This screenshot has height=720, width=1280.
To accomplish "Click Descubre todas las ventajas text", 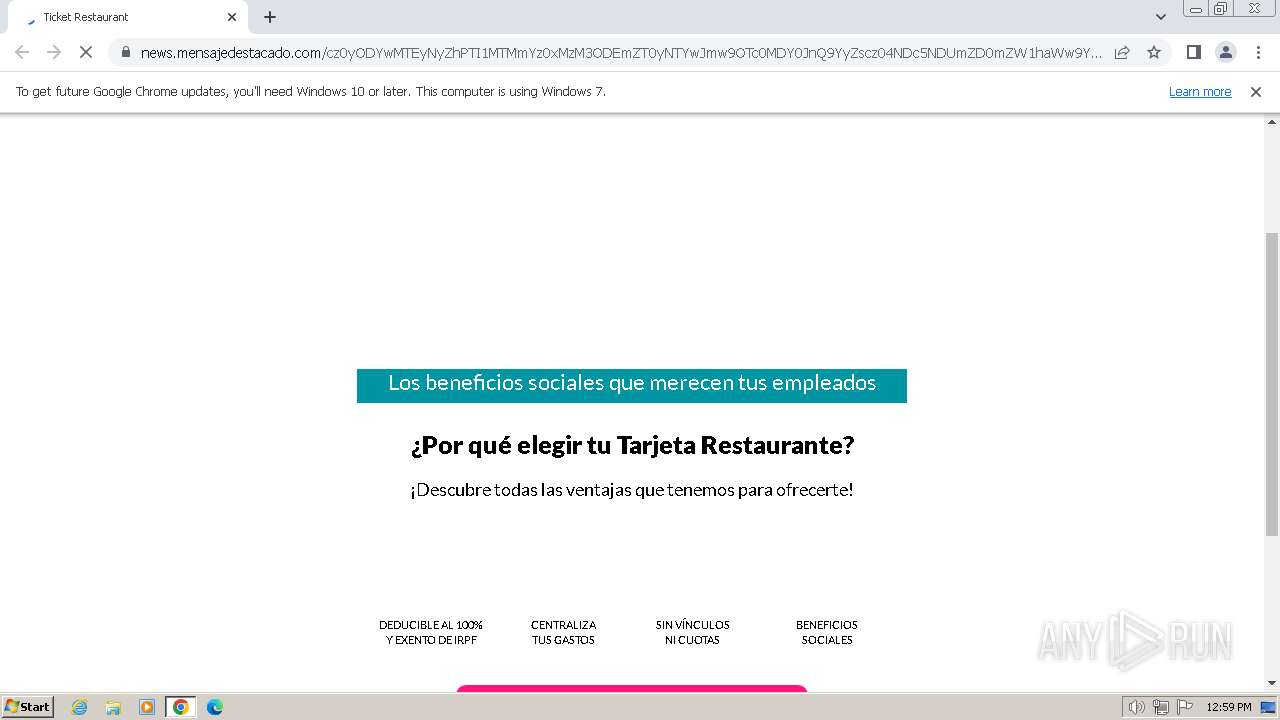I will [632, 490].
